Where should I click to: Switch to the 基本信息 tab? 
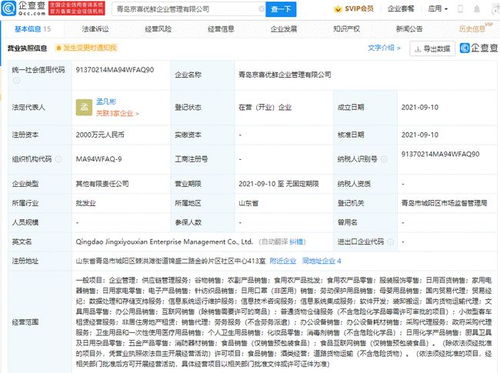point(33,29)
